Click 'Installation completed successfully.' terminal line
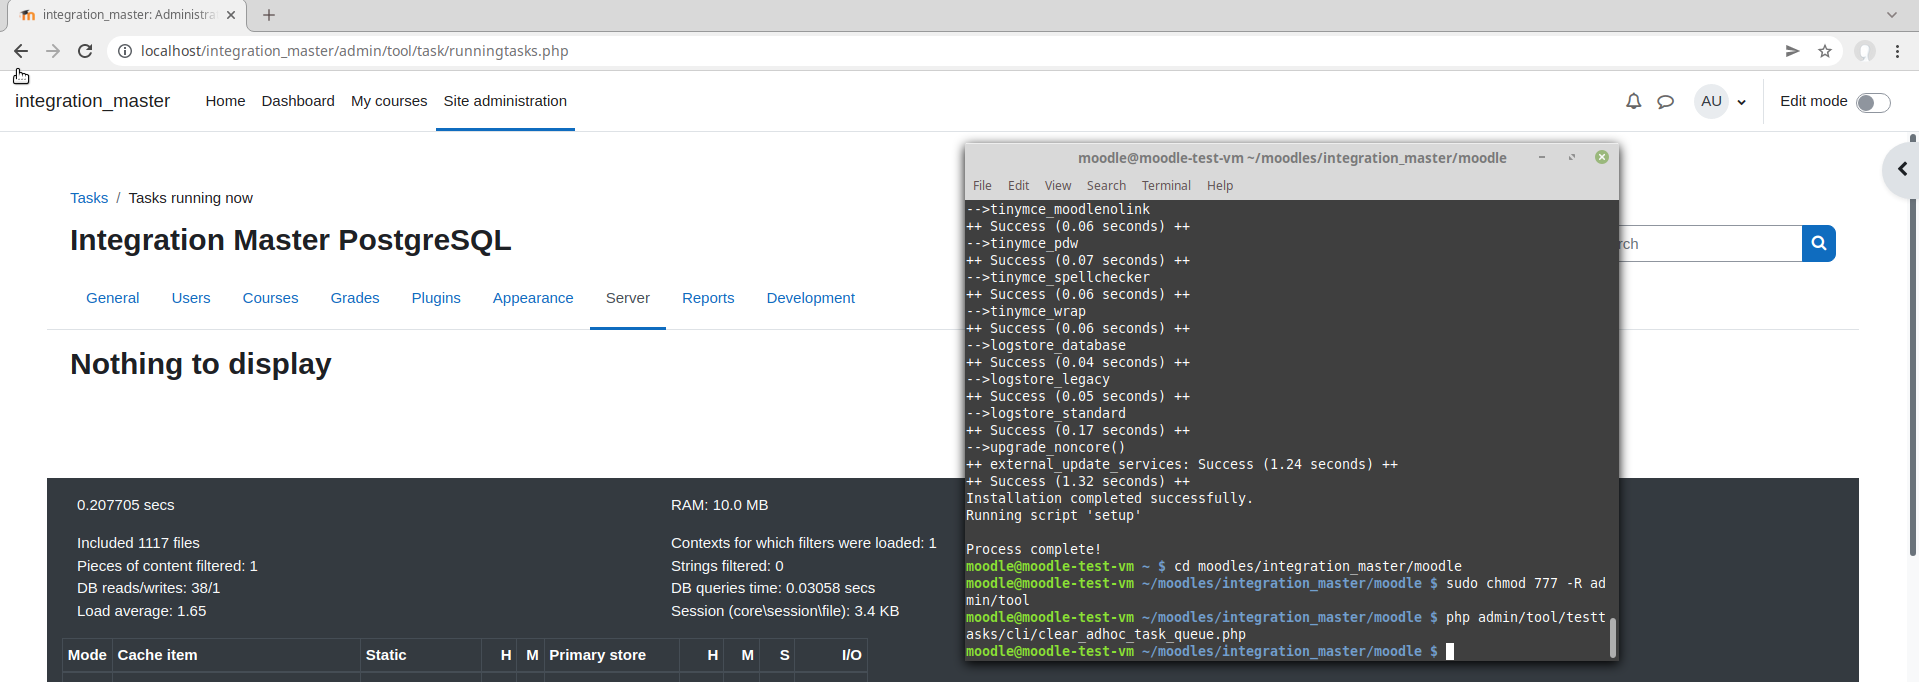The height and width of the screenshot is (682, 1919). tap(1109, 498)
